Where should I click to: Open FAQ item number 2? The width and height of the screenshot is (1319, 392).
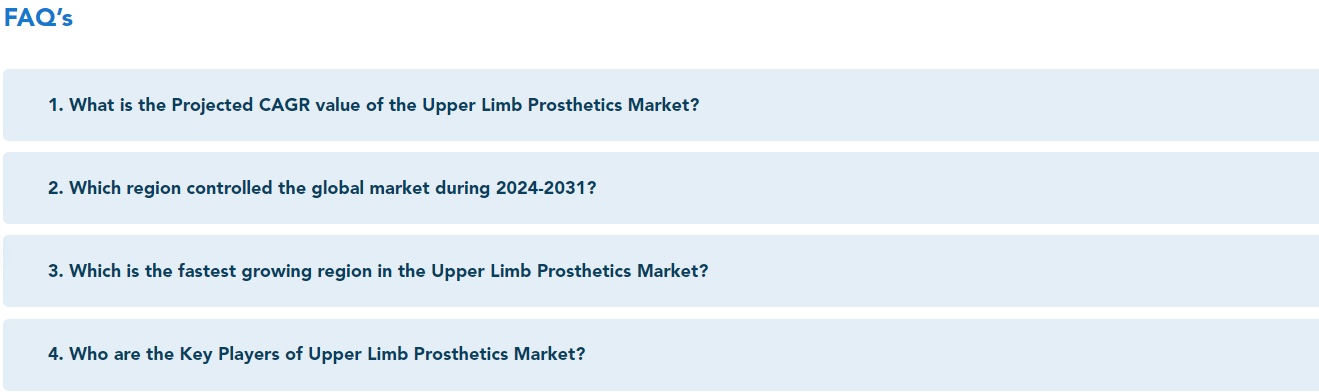[x=661, y=188]
